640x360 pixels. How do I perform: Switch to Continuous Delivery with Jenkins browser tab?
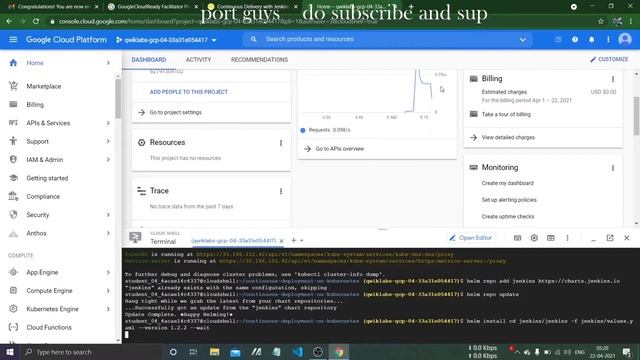pos(252,7)
